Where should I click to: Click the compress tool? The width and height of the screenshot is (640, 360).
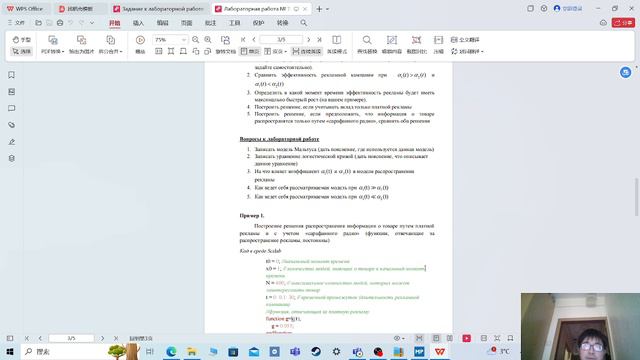coord(438,44)
